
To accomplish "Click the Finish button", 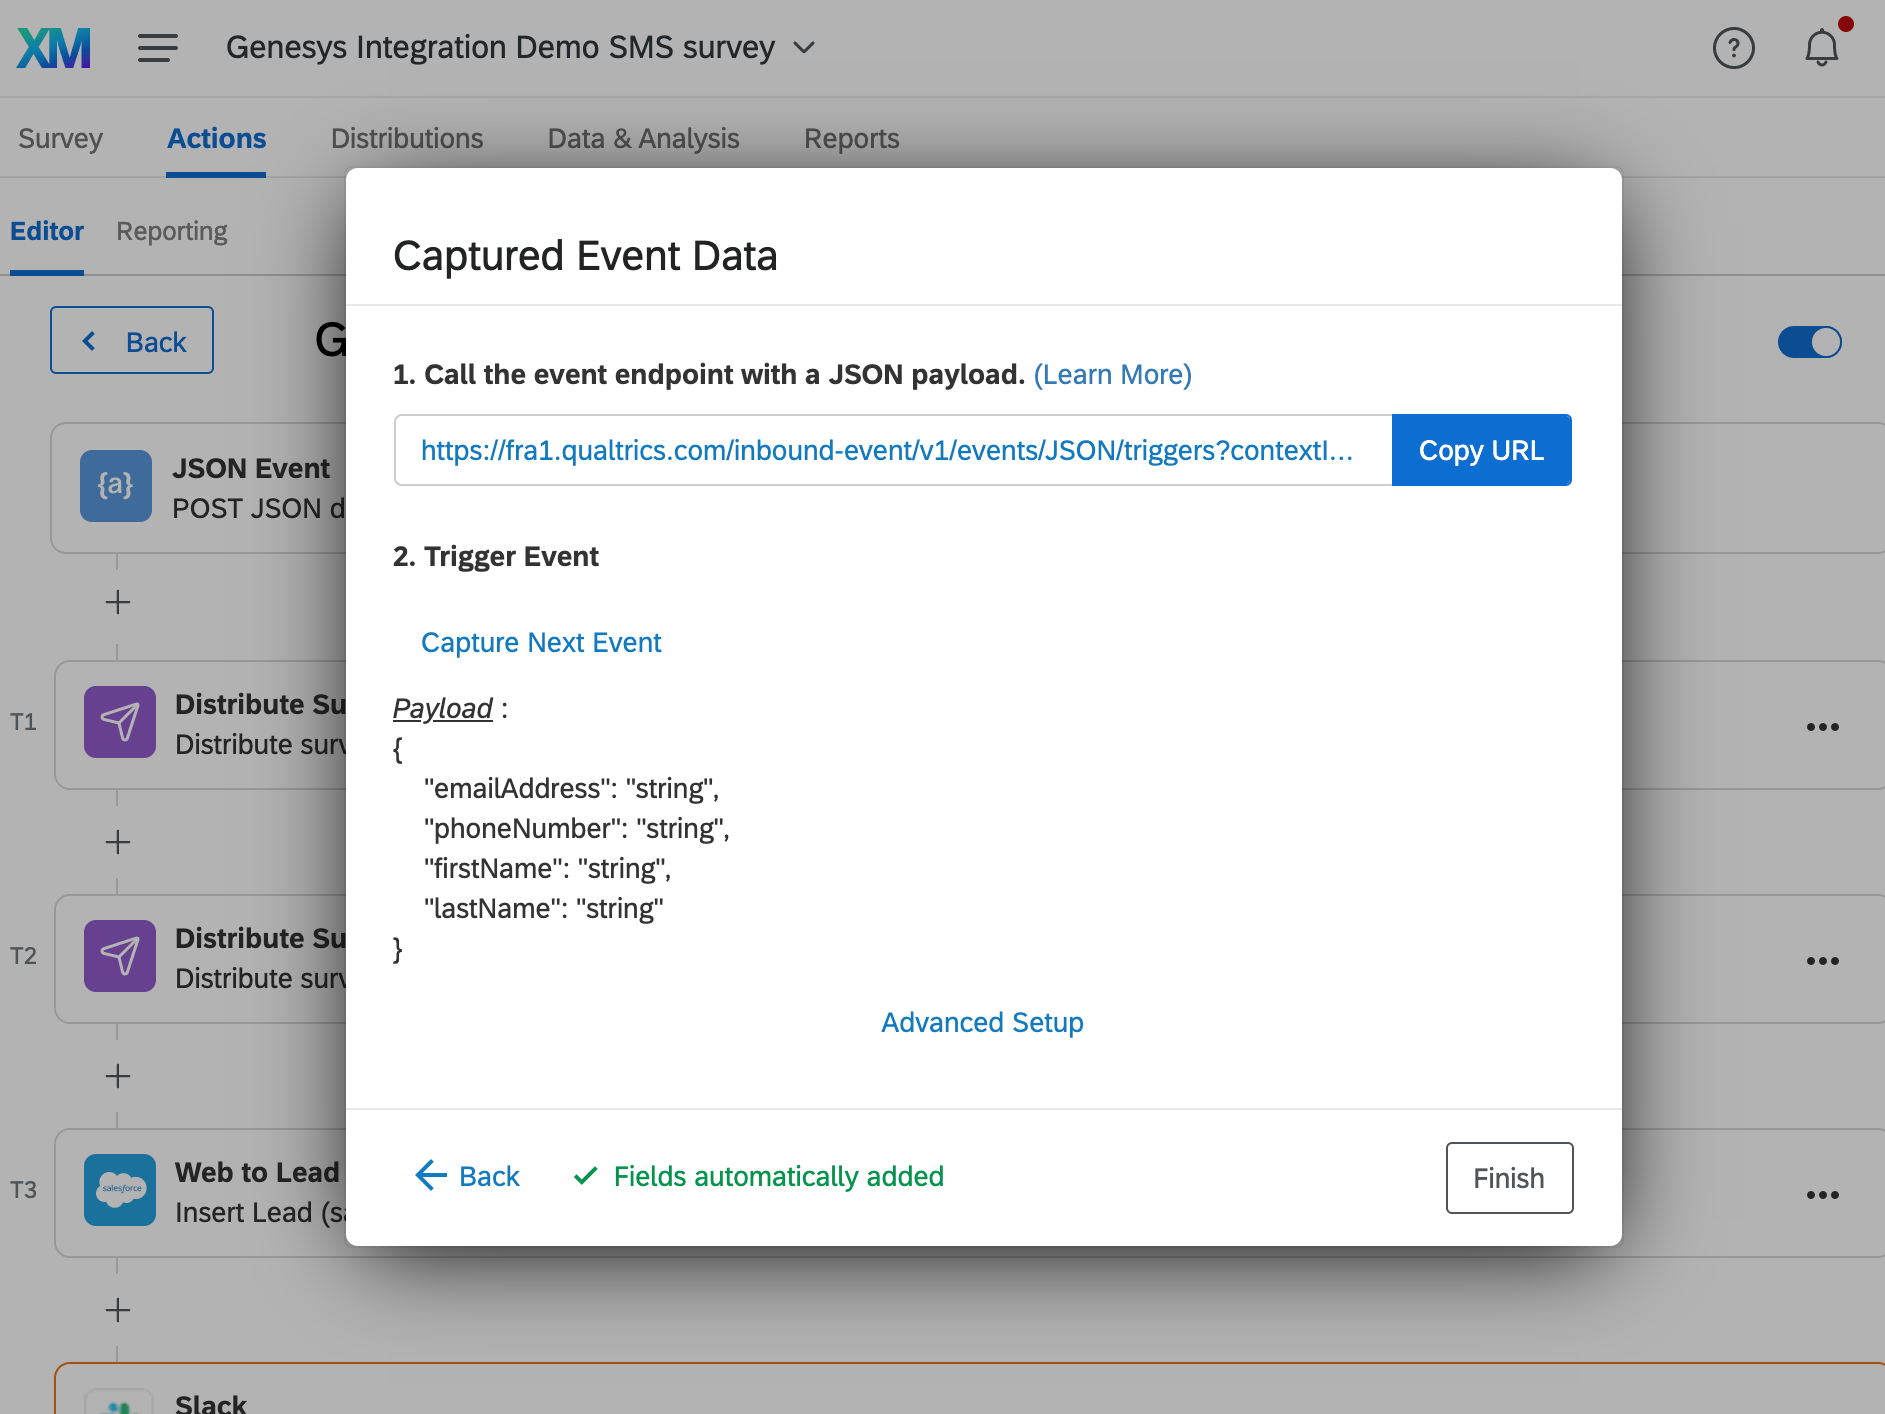I will [1508, 1178].
